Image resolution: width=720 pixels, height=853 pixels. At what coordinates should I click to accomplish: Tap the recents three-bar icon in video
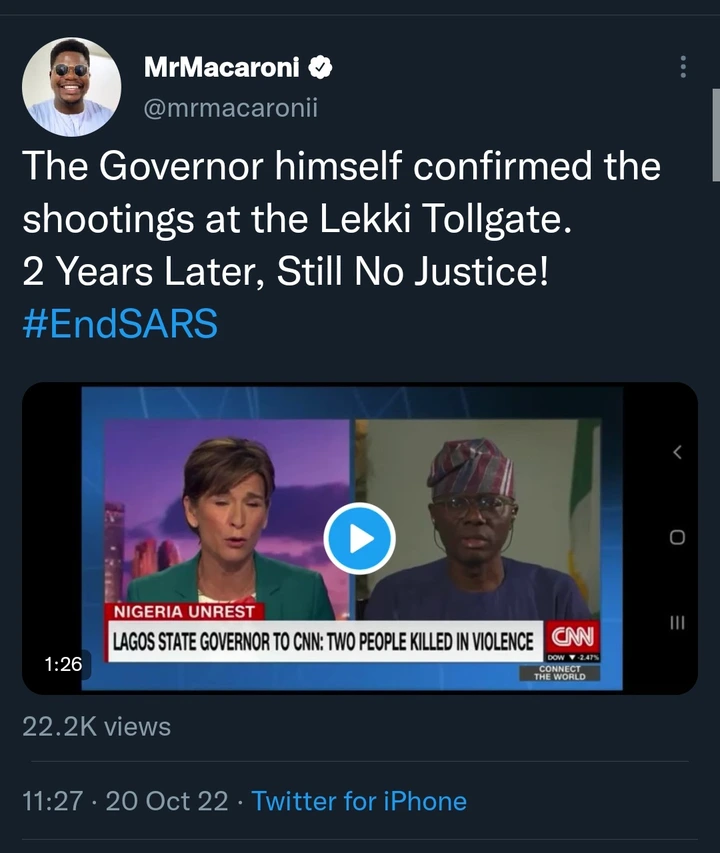click(x=677, y=623)
